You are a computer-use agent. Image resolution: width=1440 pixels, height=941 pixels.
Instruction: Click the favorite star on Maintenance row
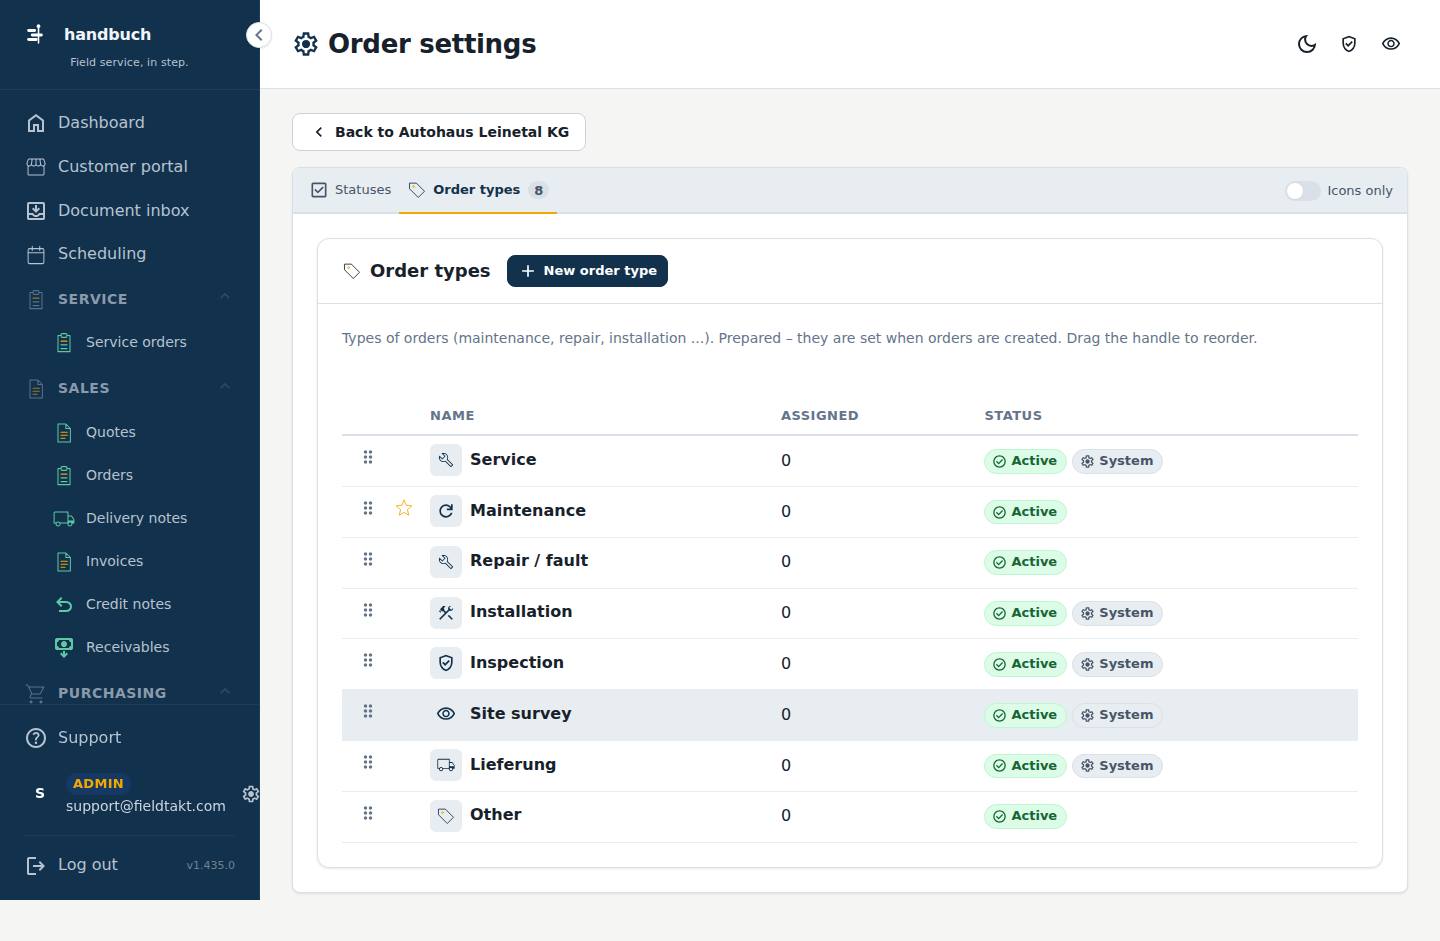404,509
